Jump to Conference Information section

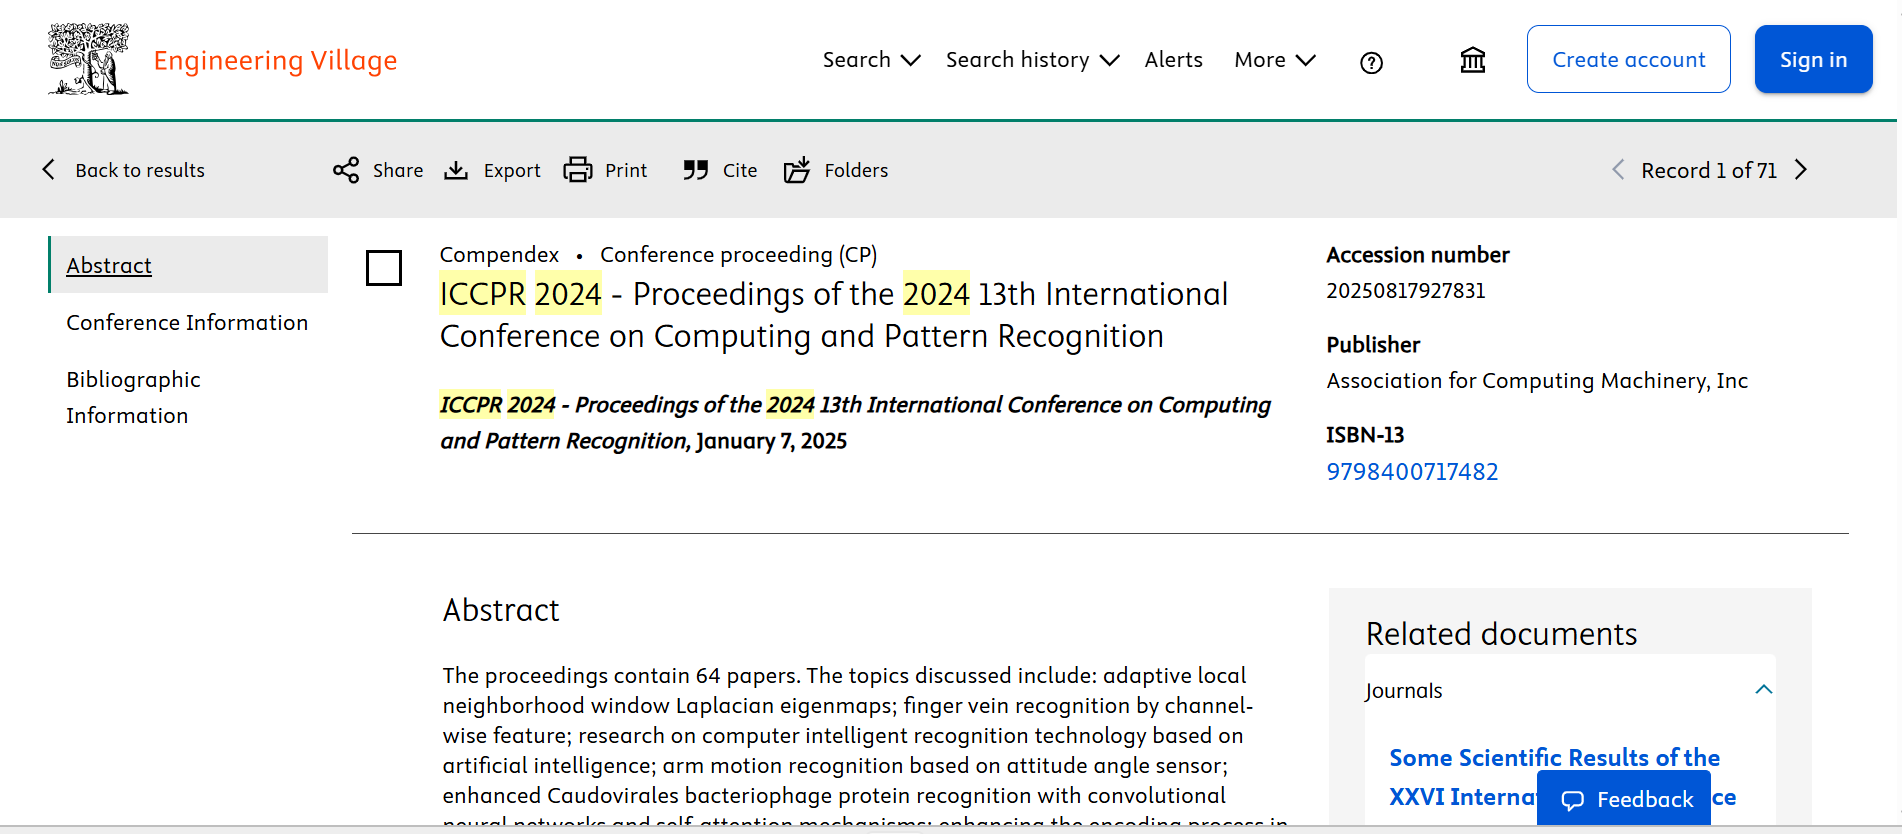(187, 323)
